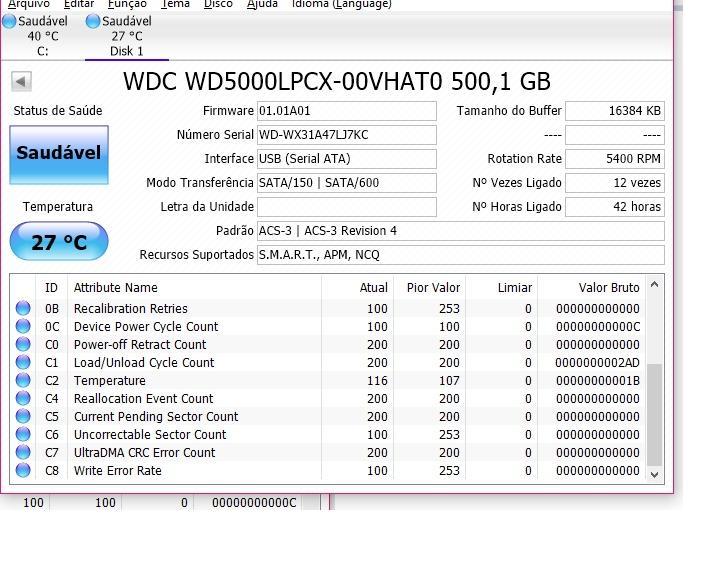Select the Write Error Rate text

[117, 471]
